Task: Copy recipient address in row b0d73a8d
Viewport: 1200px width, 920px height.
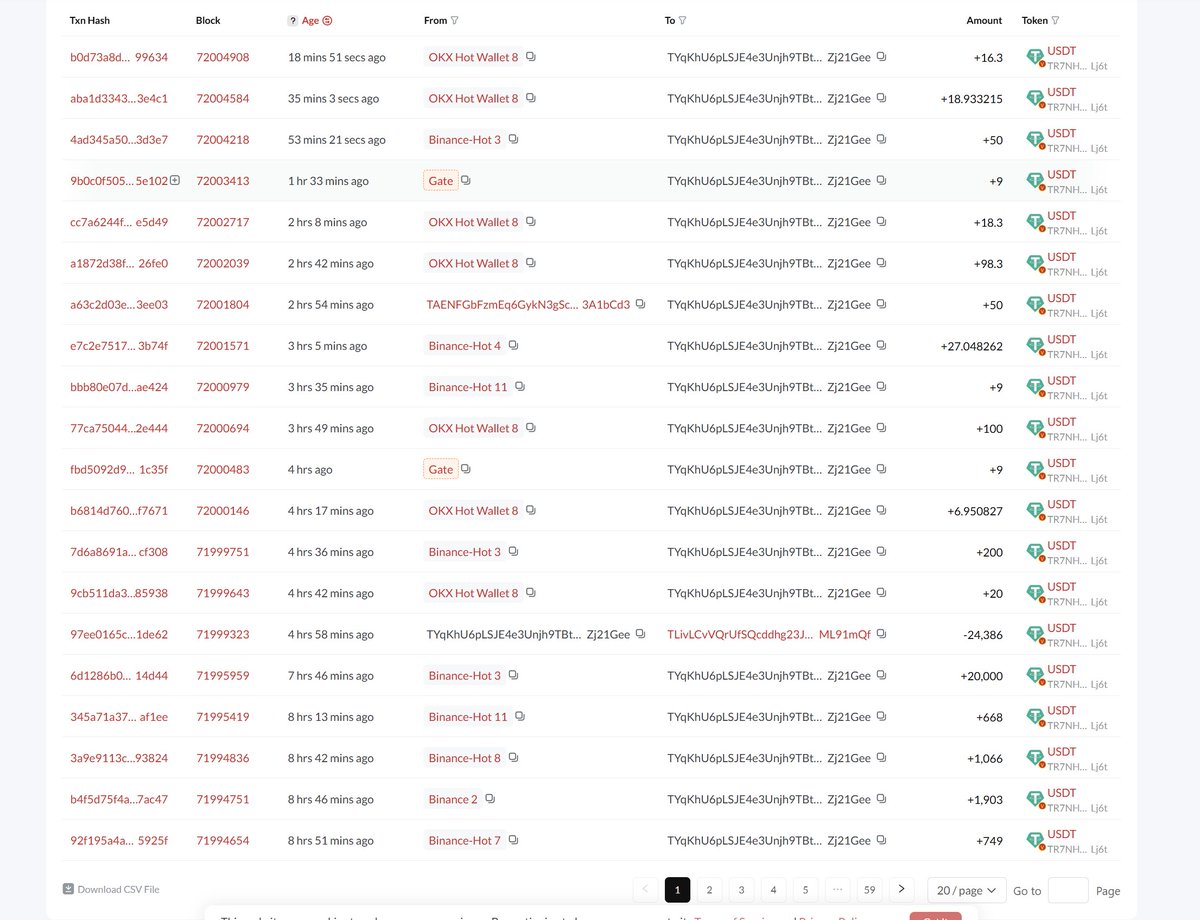Action: 881,57
